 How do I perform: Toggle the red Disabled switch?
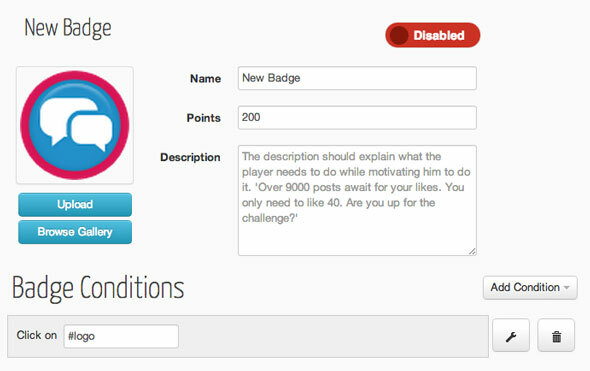pos(433,35)
